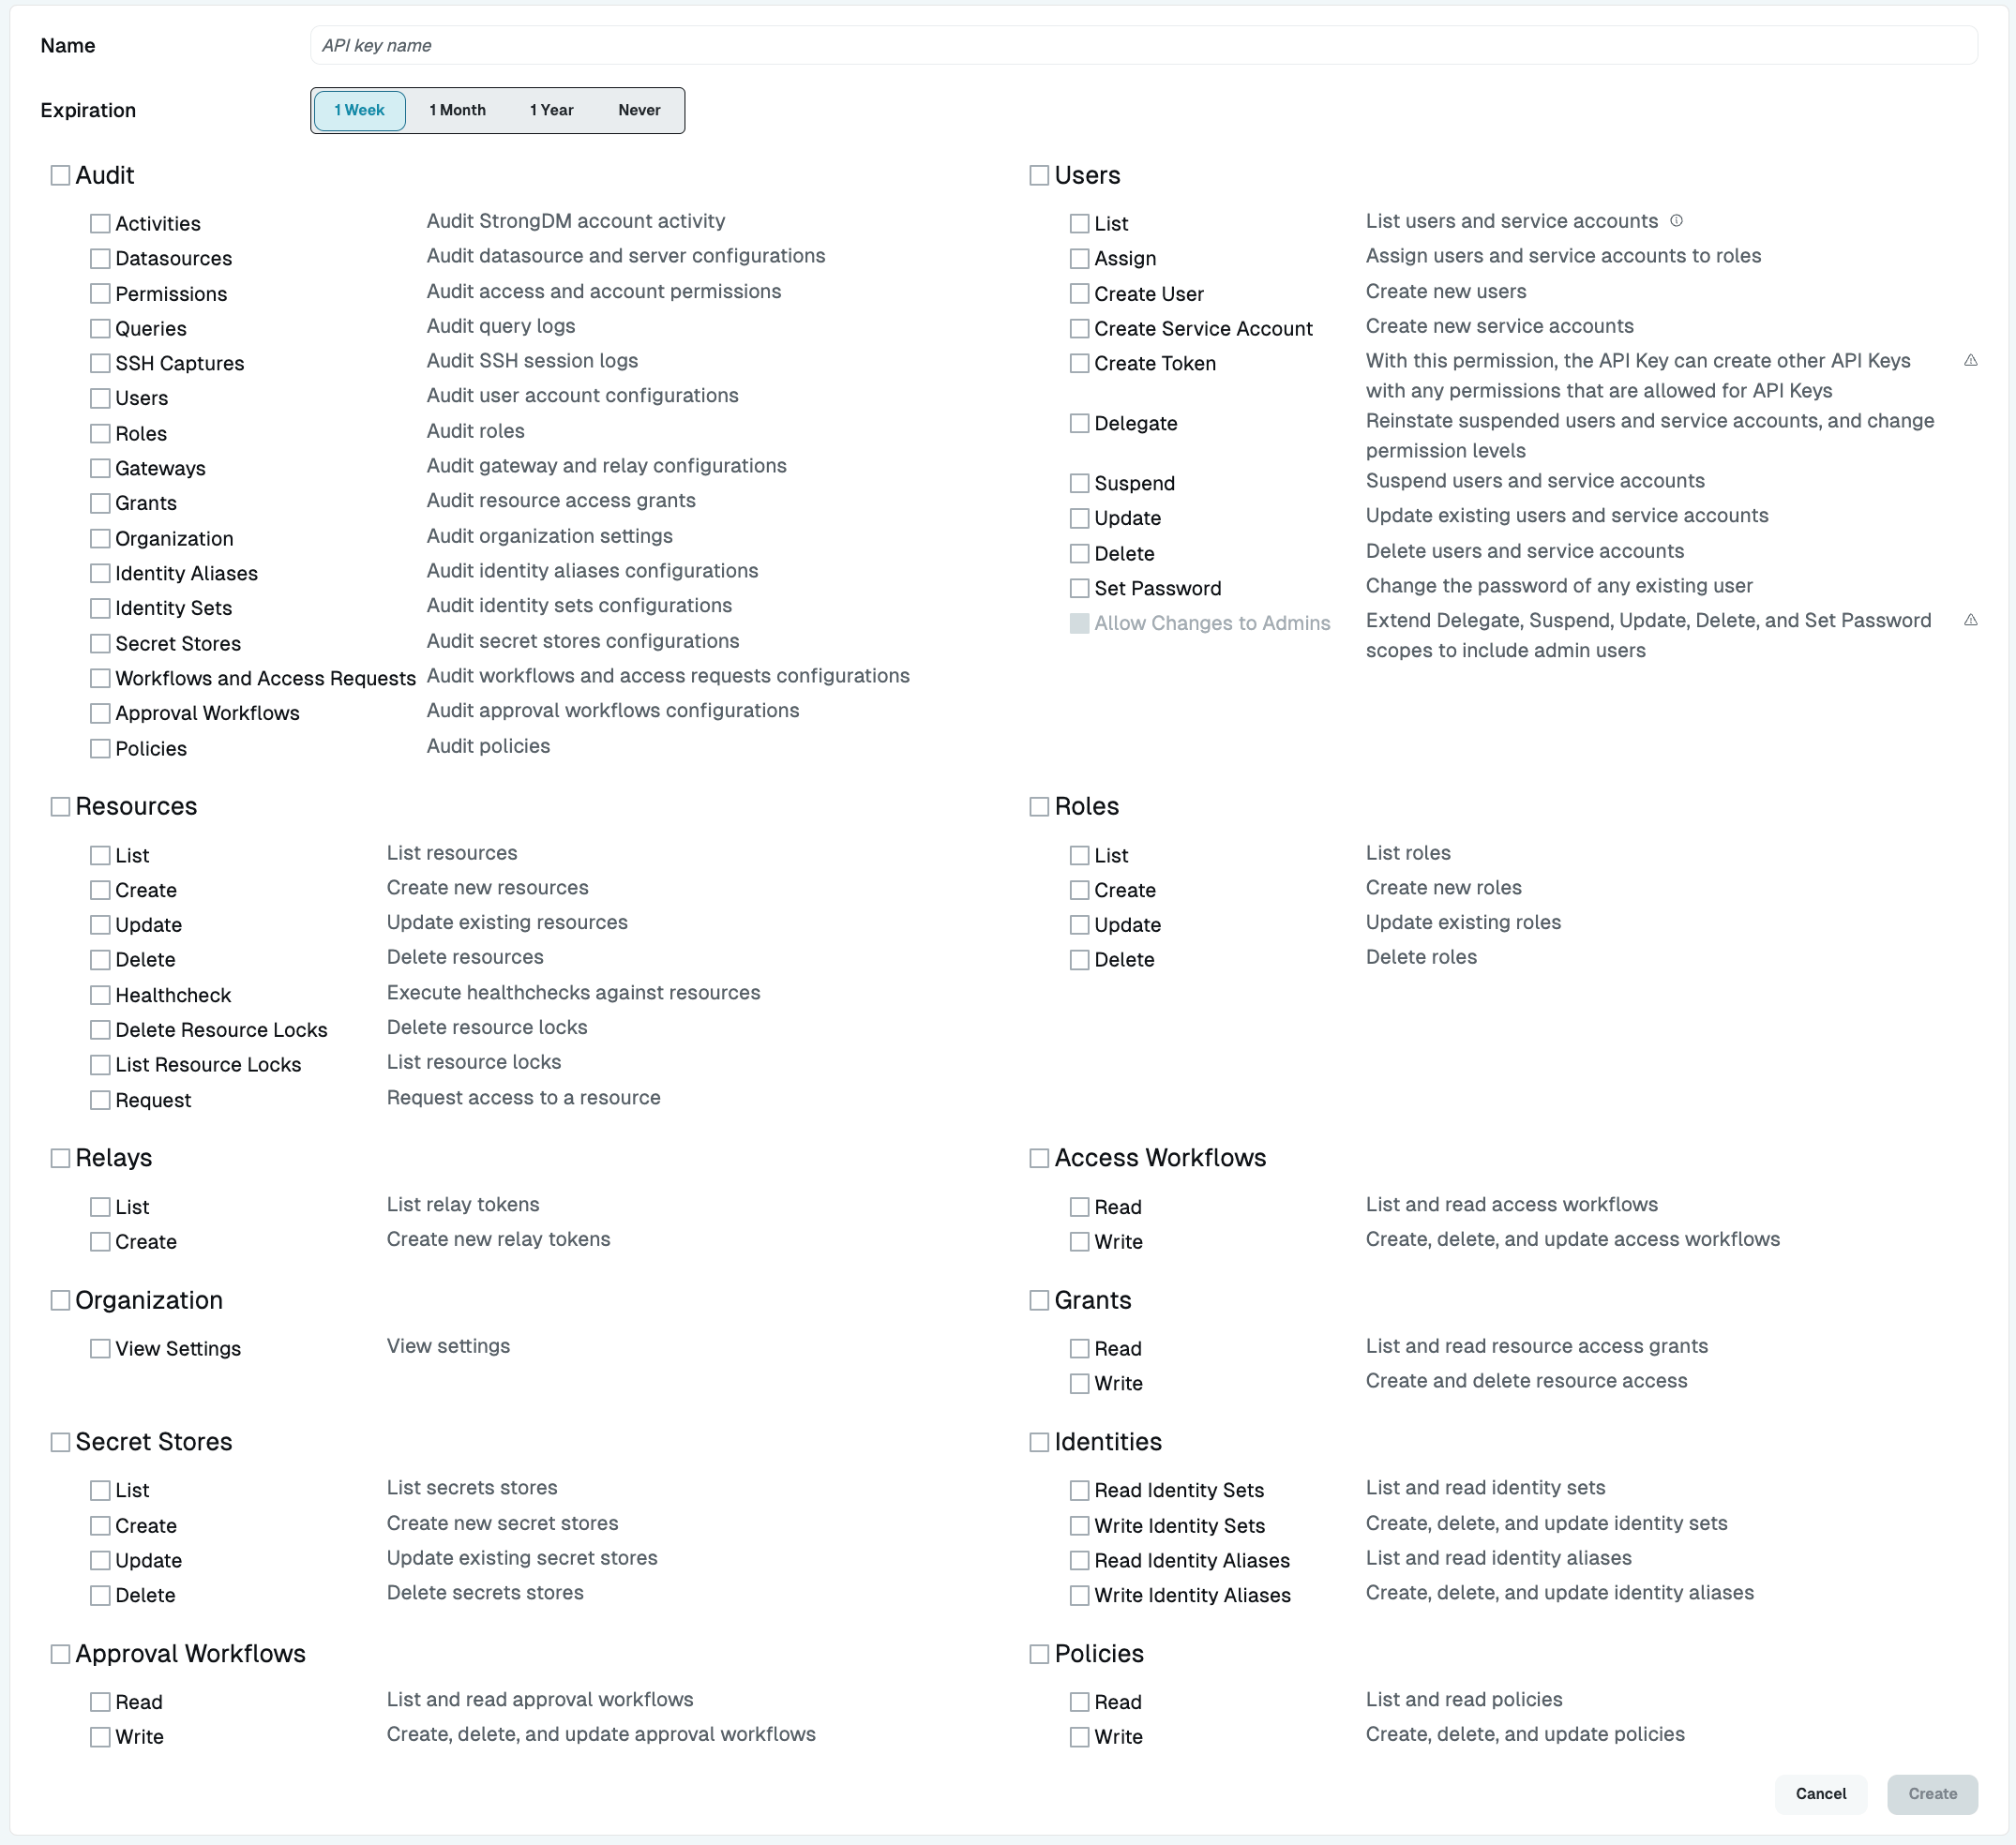Screen dimensions: 2016x1845
Task: Select the 1 Week expiration option
Action: [x=358, y=111]
